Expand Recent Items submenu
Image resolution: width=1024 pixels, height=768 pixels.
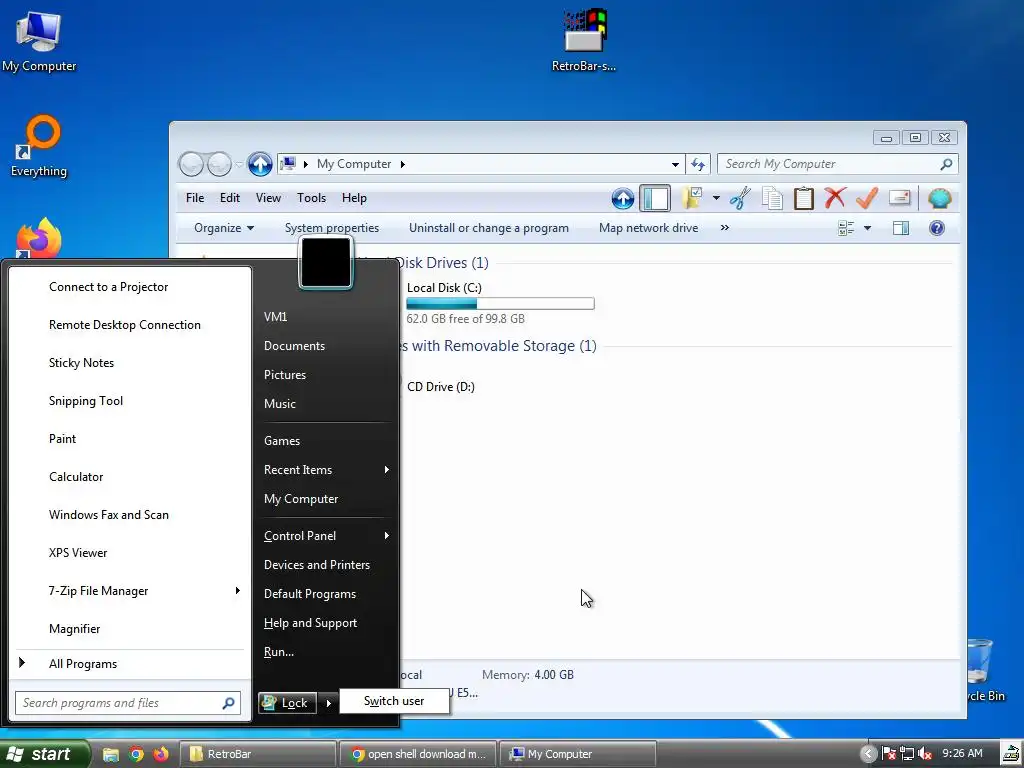[x=327, y=470]
